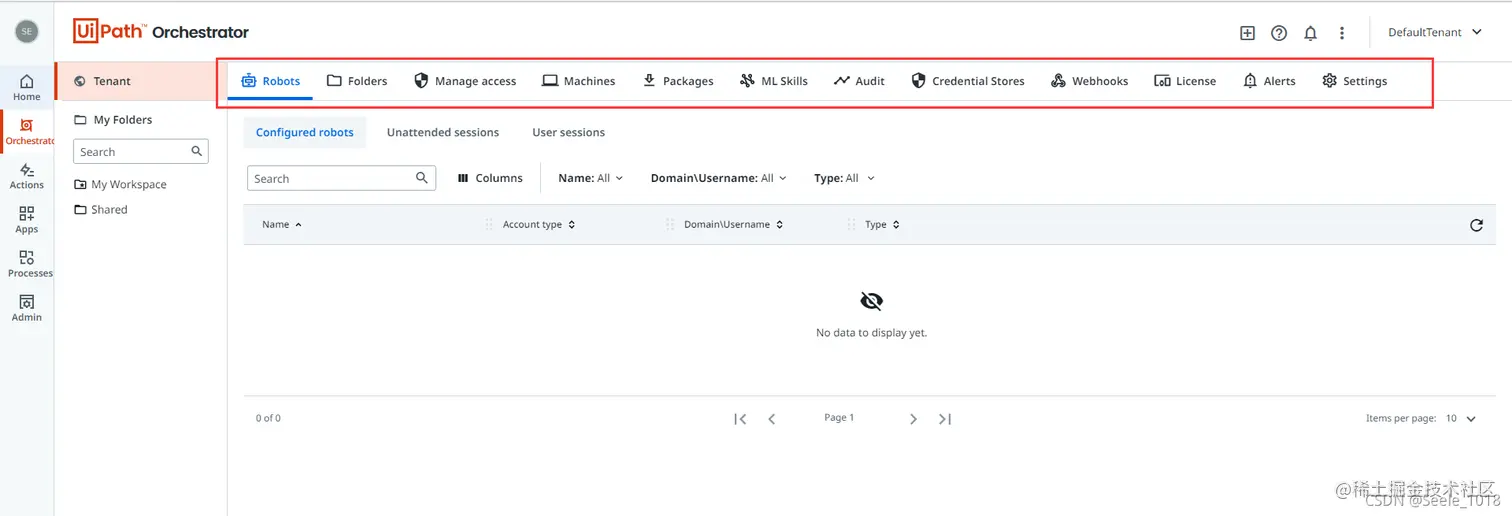Sort by the Account type column

pos(538,225)
